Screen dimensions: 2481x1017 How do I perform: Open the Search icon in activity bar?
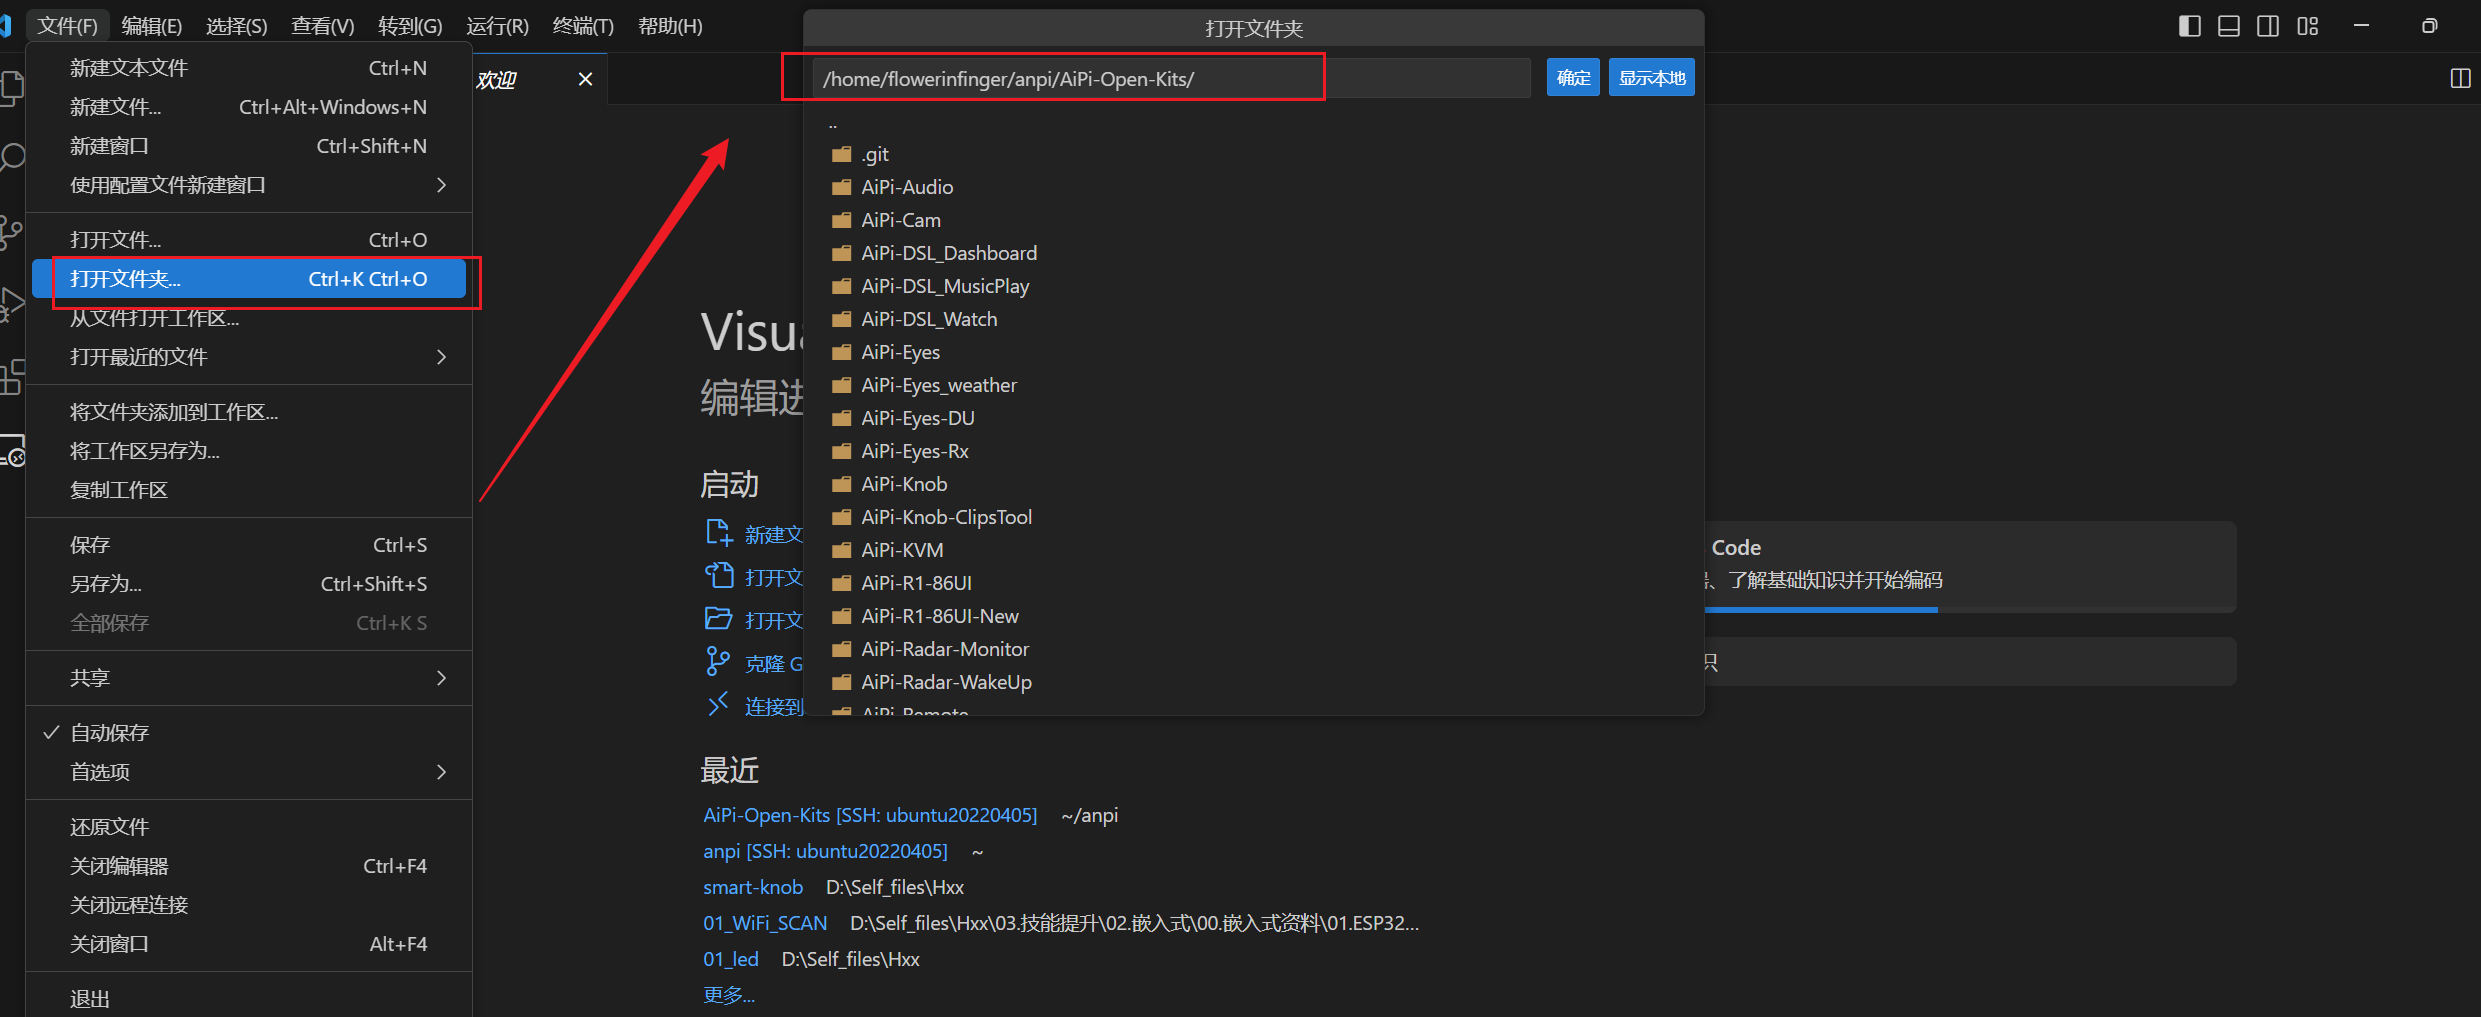(x=11, y=159)
